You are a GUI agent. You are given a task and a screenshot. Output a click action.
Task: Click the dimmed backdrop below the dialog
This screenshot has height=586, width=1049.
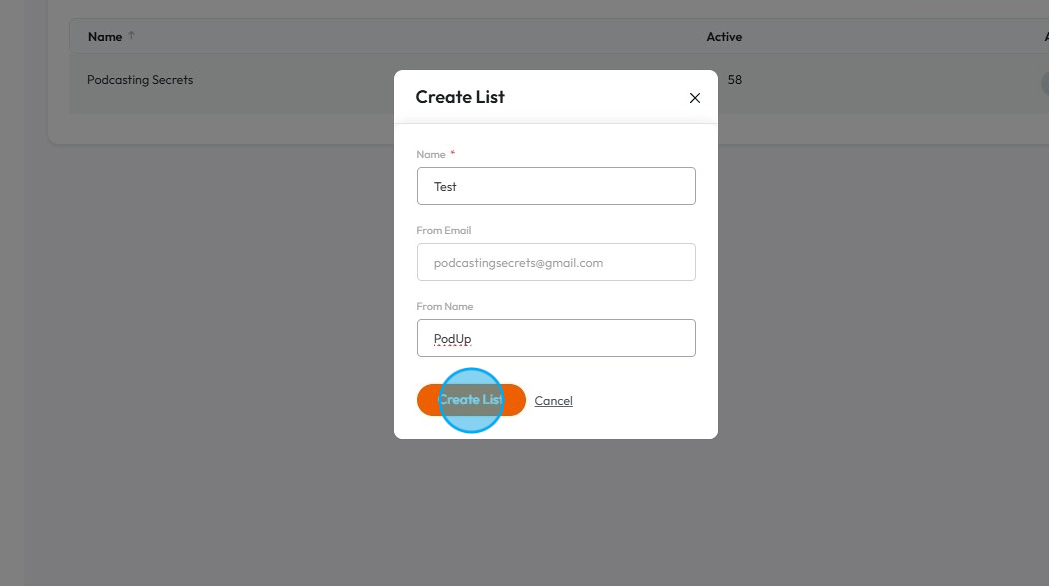click(x=555, y=510)
